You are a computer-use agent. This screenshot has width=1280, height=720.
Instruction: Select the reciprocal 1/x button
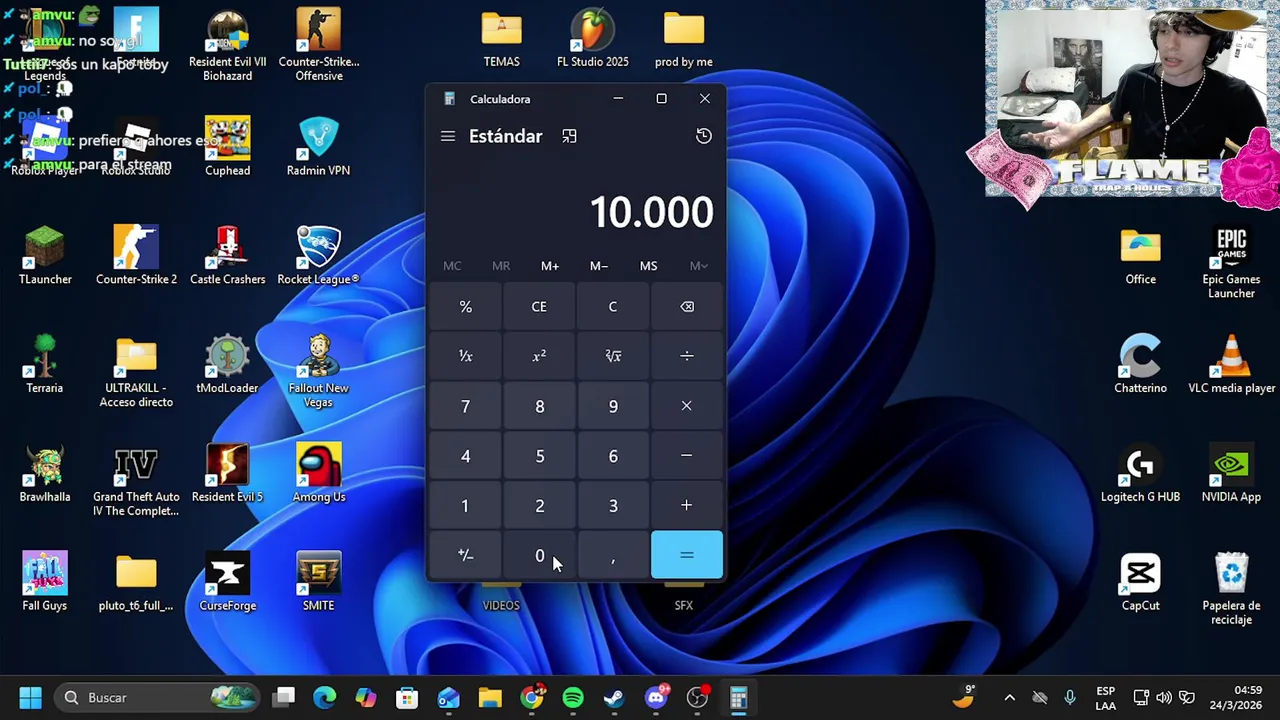point(465,356)
